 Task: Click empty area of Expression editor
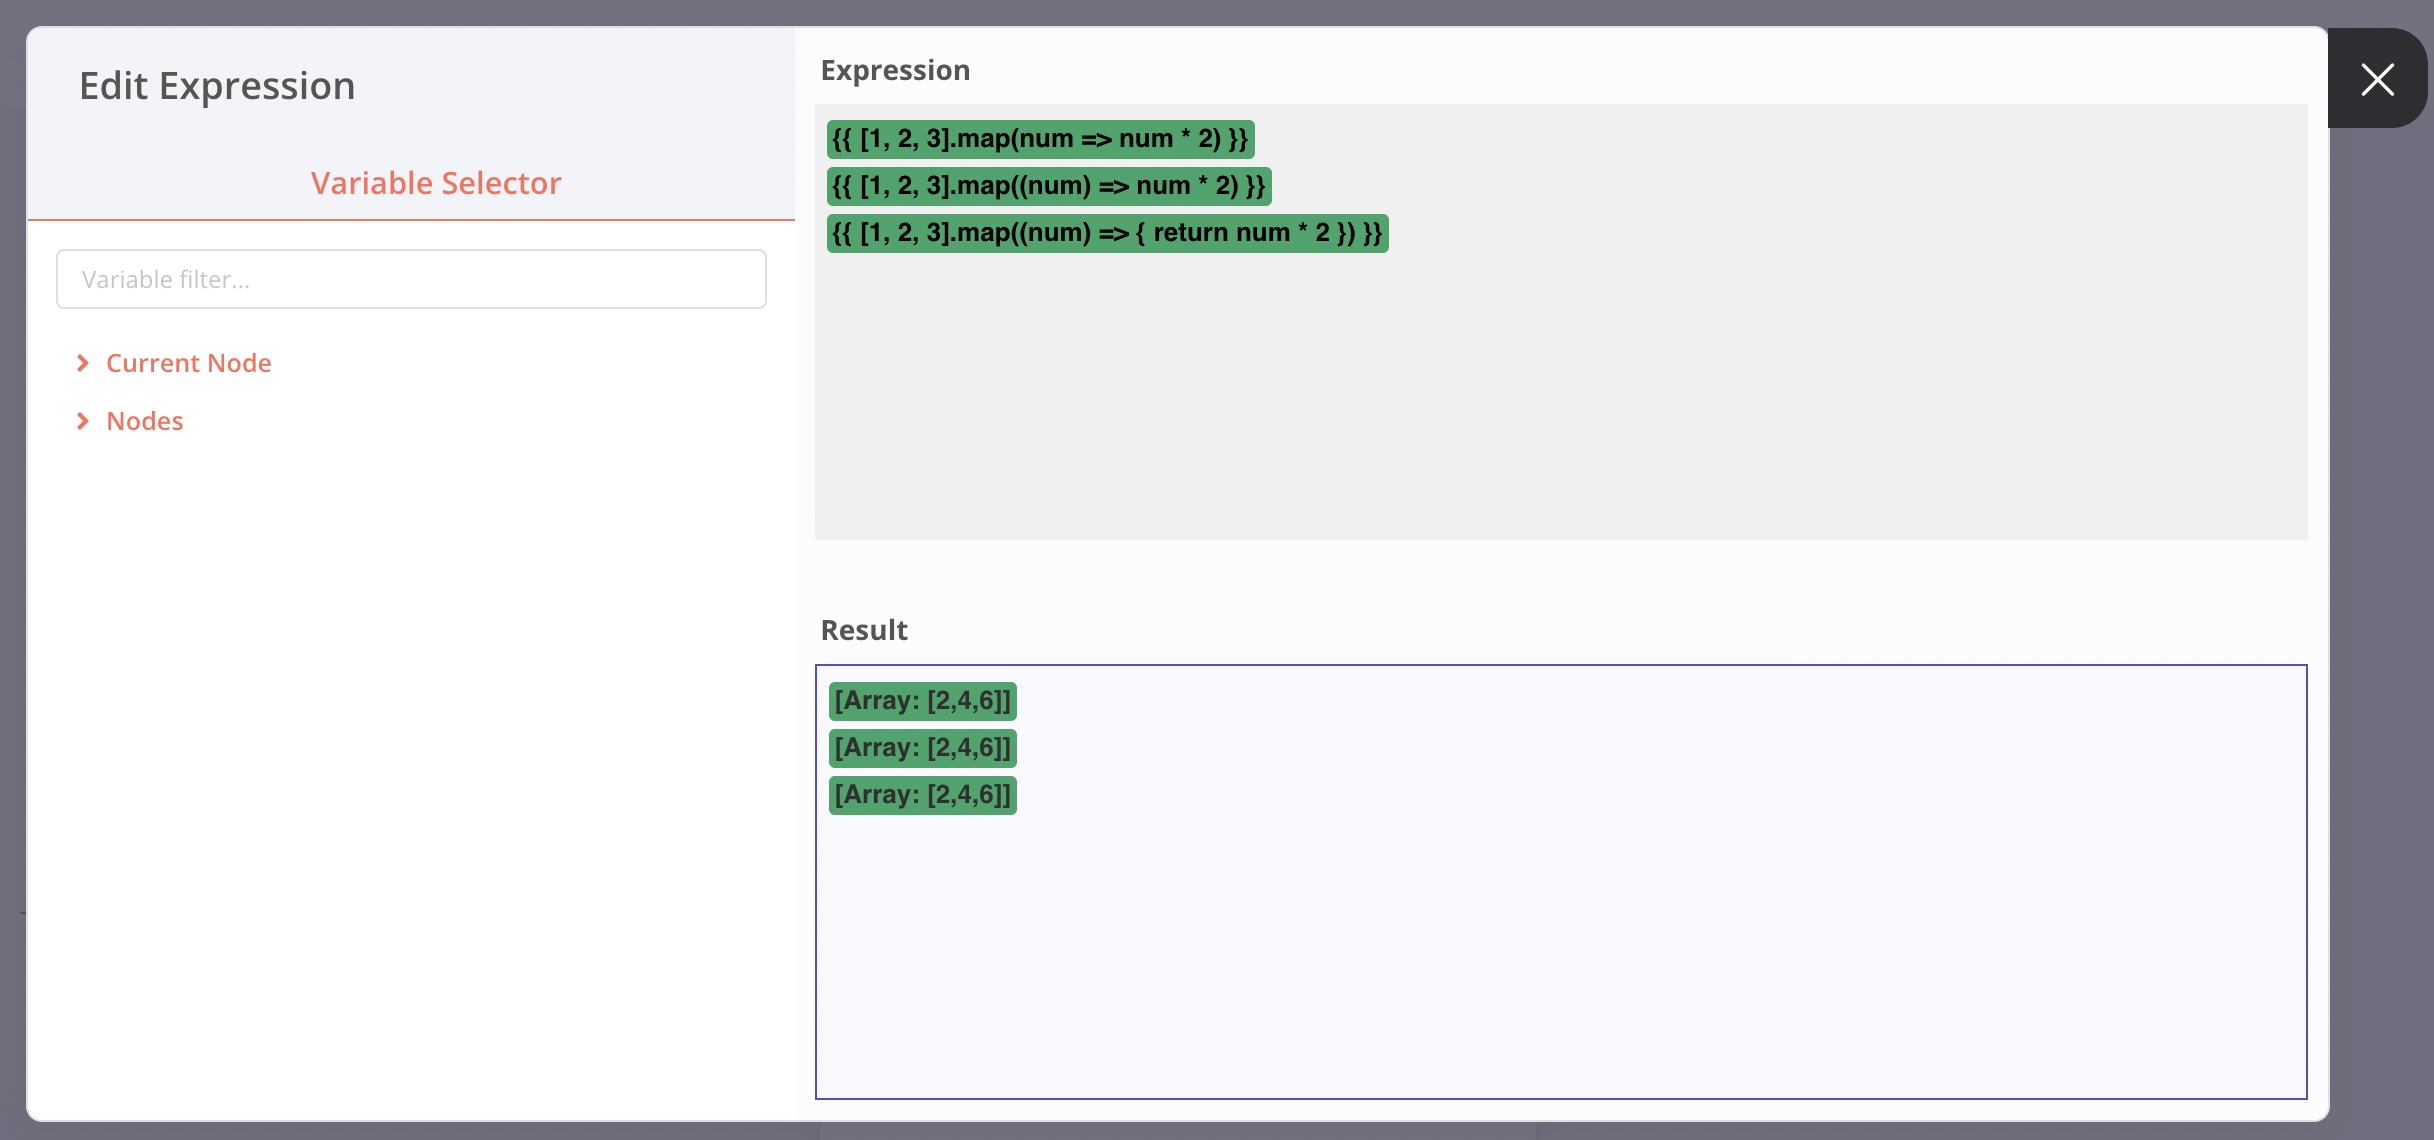pyautogui.click(x=1560, y=400)
